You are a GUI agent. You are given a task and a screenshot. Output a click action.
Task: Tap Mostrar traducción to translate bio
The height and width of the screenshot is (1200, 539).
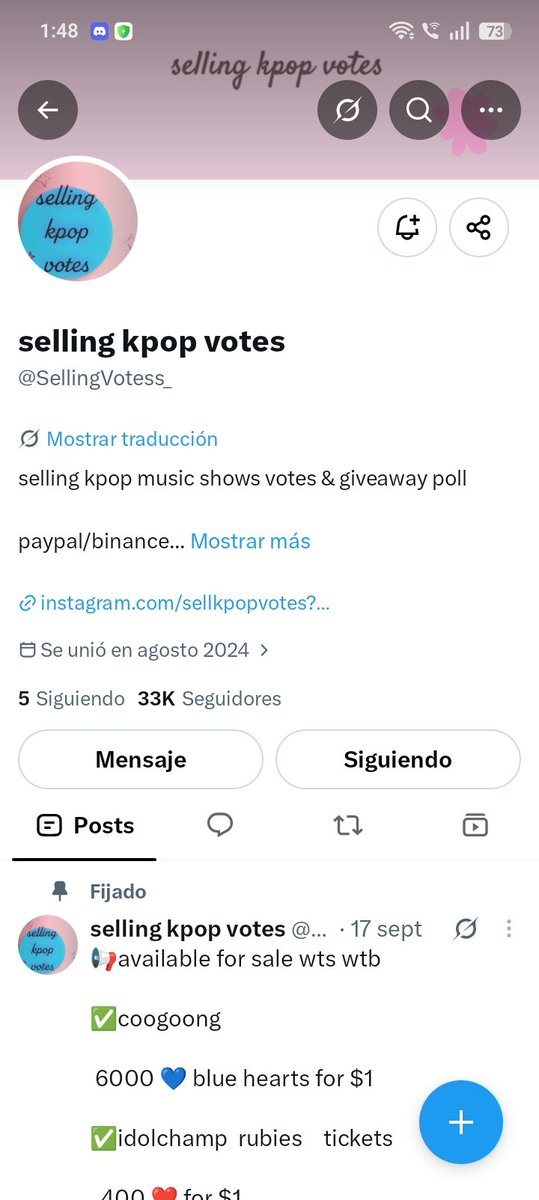tap(132, 439)
